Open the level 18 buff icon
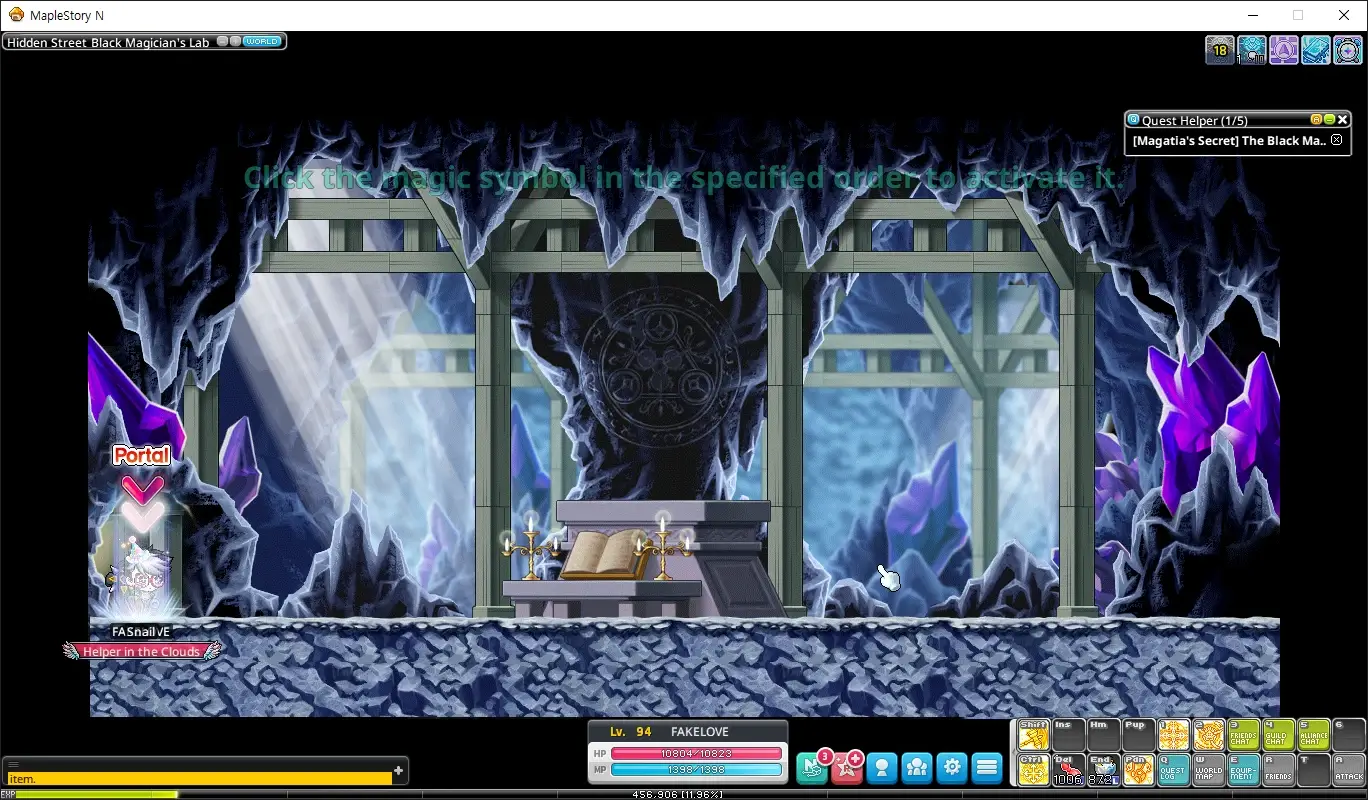 point(1220,49)
